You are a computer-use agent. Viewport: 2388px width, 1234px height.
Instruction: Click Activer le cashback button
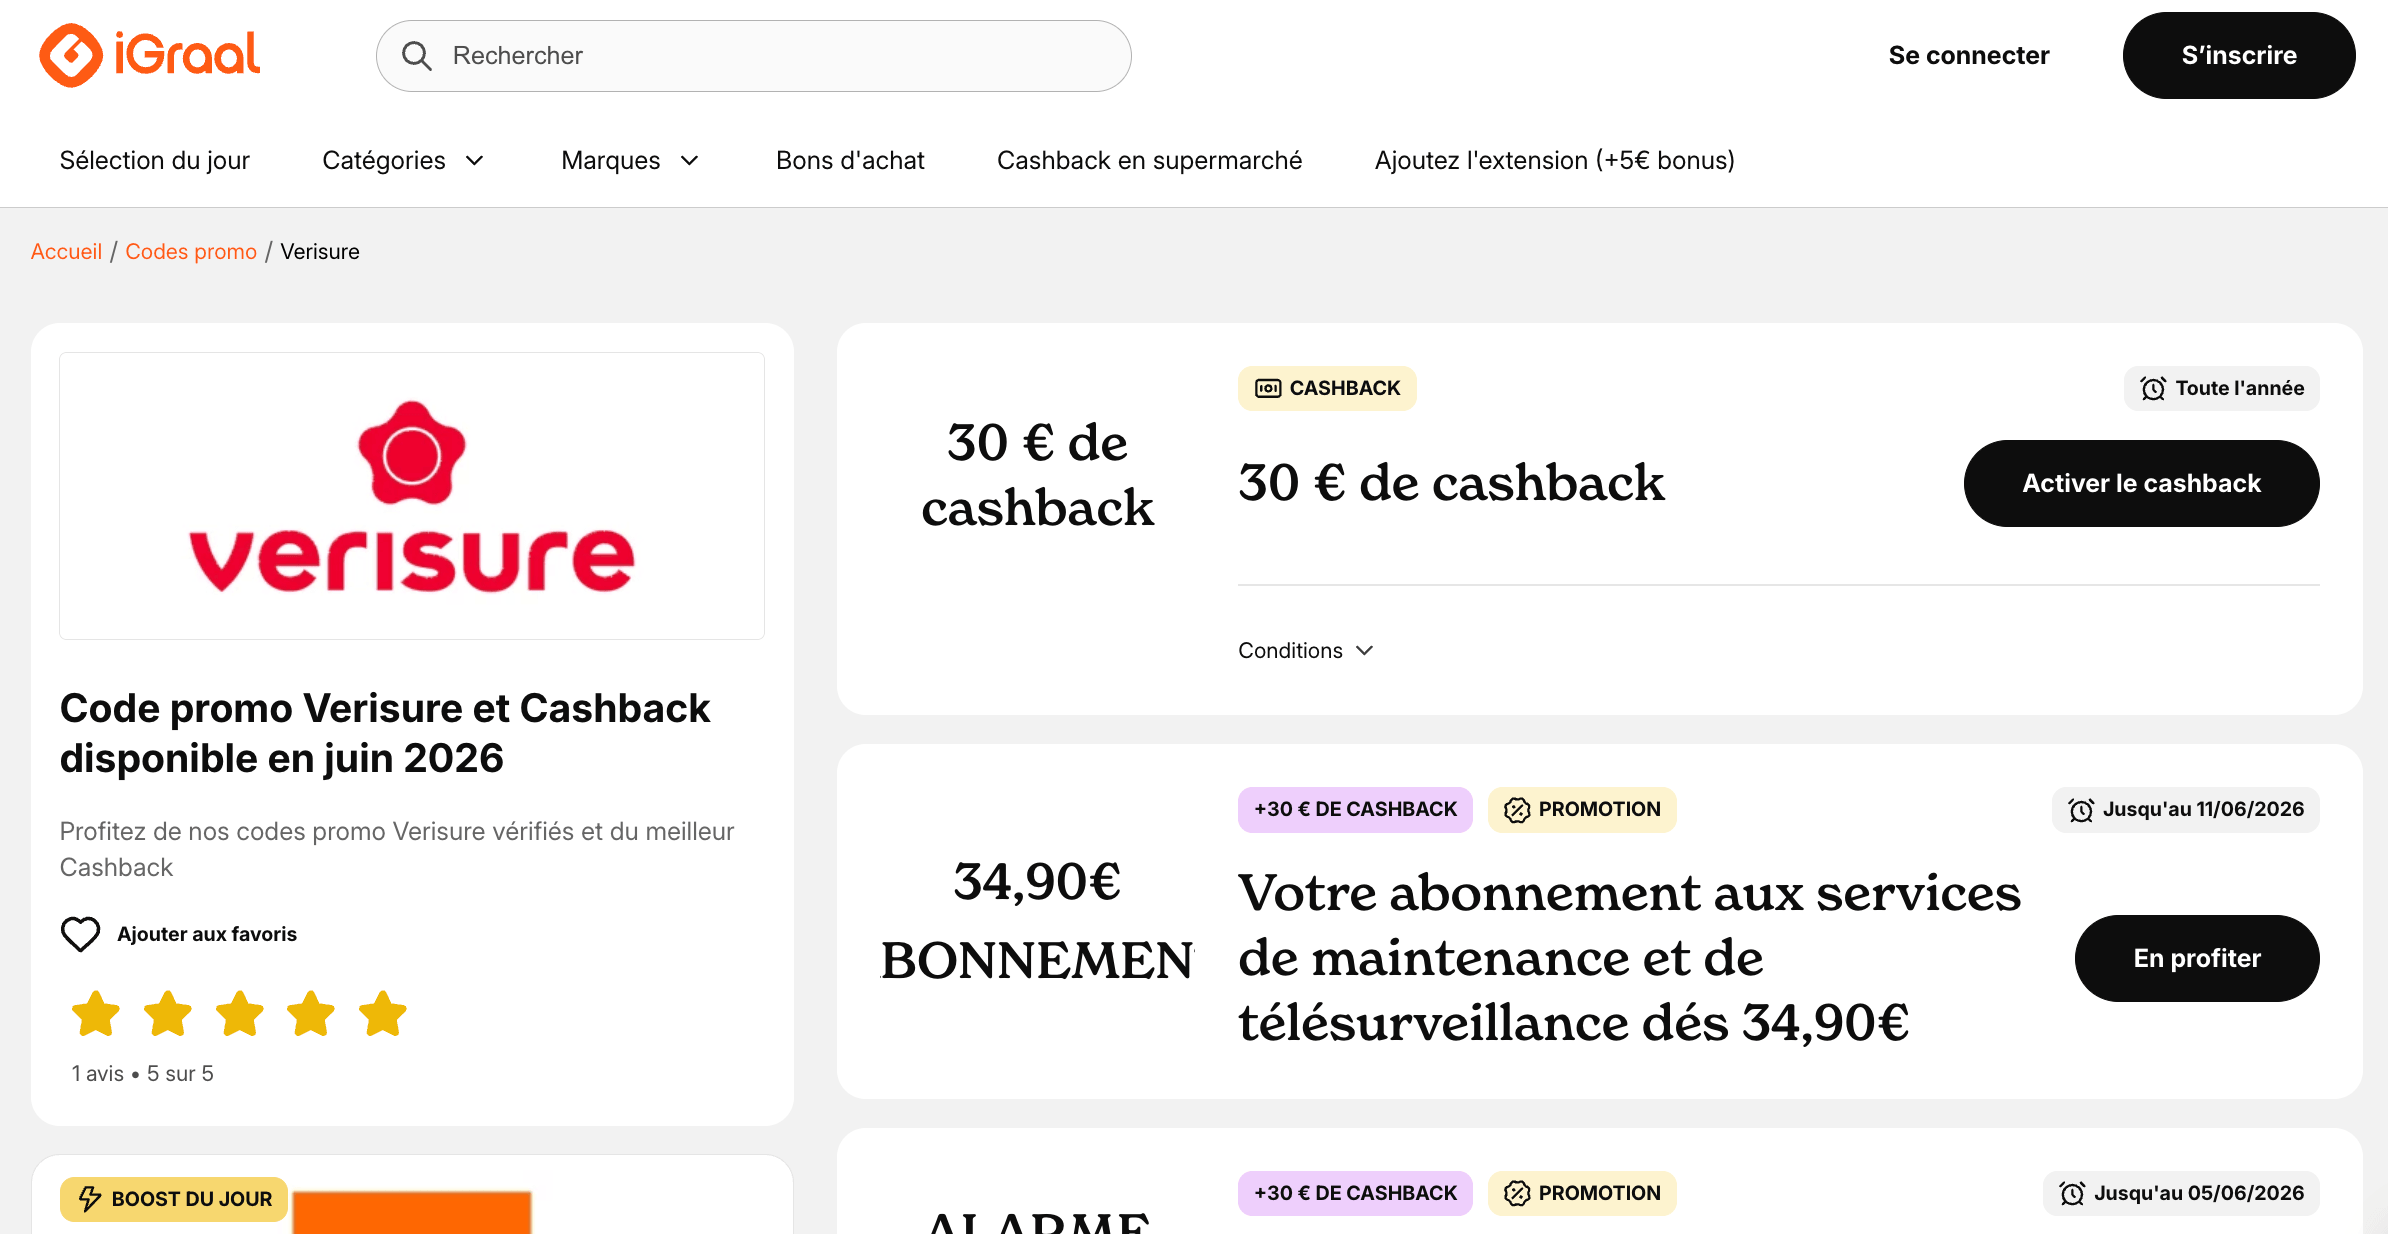click(x=2141, y=483)
